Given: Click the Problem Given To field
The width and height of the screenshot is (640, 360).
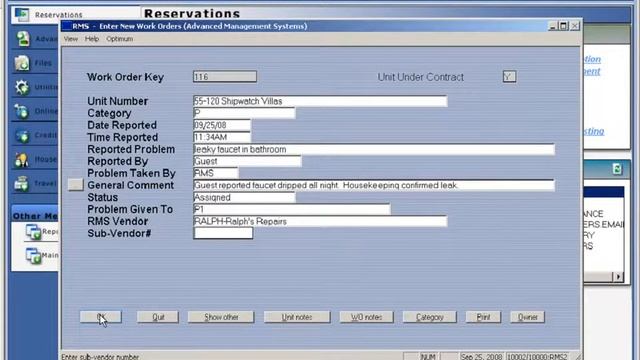Looking at the screenshot, I should click(292, 209).
